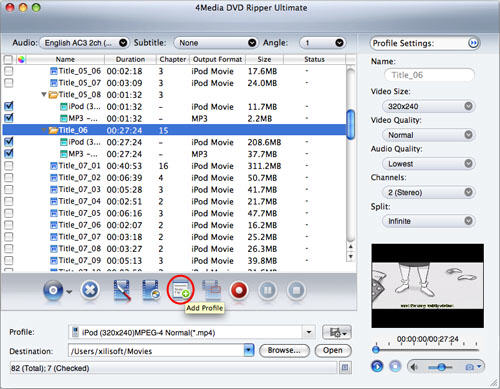
Task: Open the Split dropdown
Action: pyautogui.click(x=429, y=221)
